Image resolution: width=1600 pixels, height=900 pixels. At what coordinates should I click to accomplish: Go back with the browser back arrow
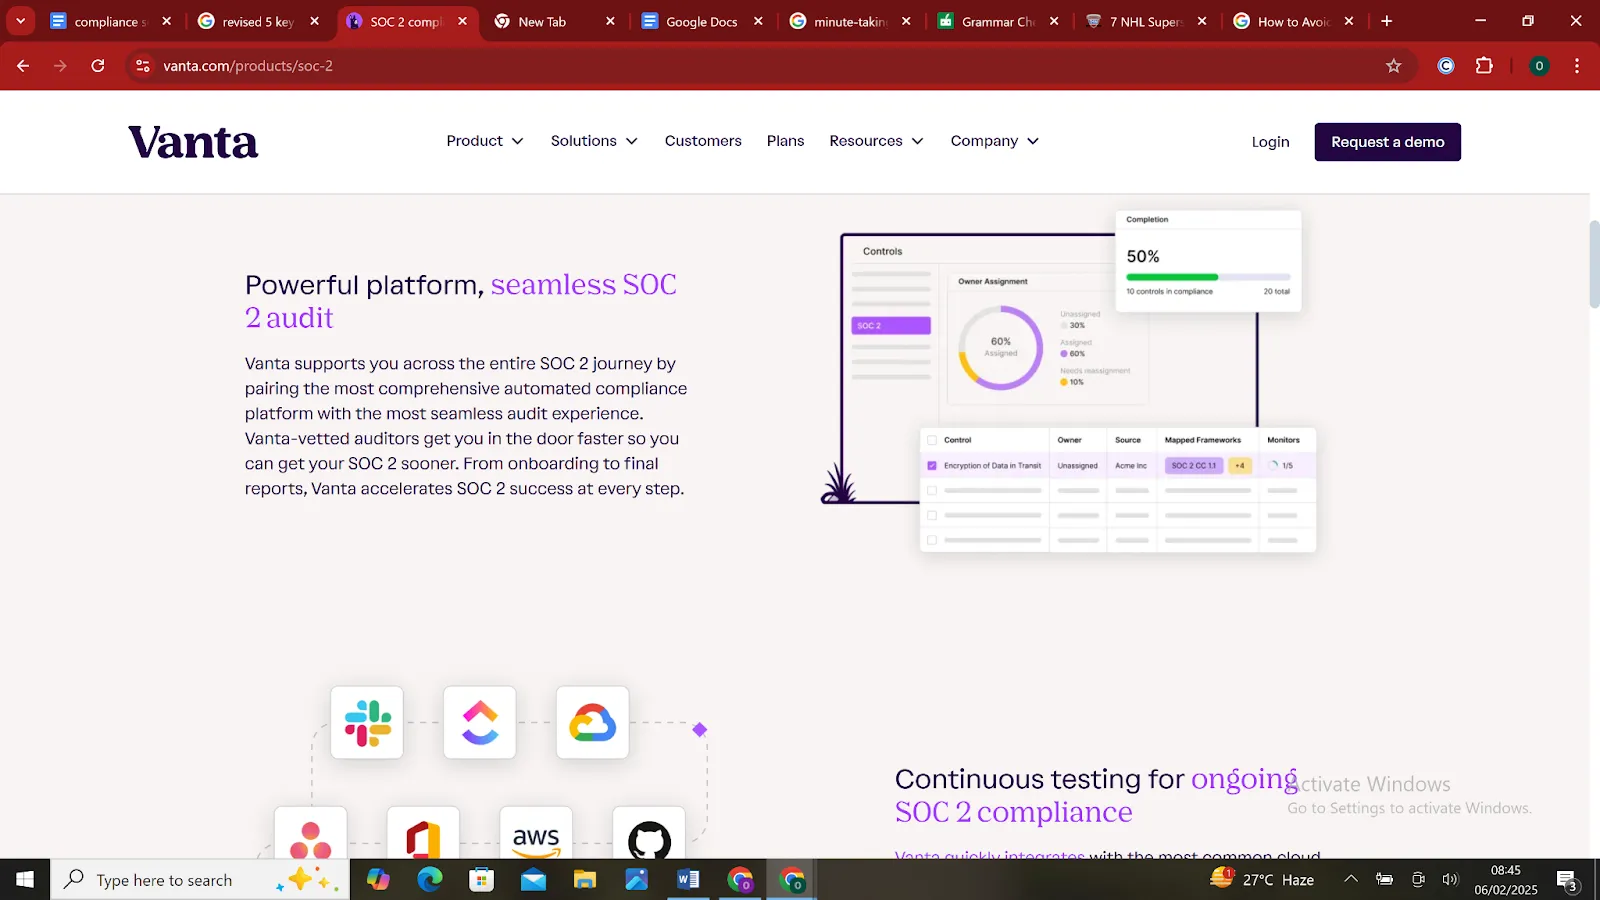pyautogui.click(x=23, y=66)
